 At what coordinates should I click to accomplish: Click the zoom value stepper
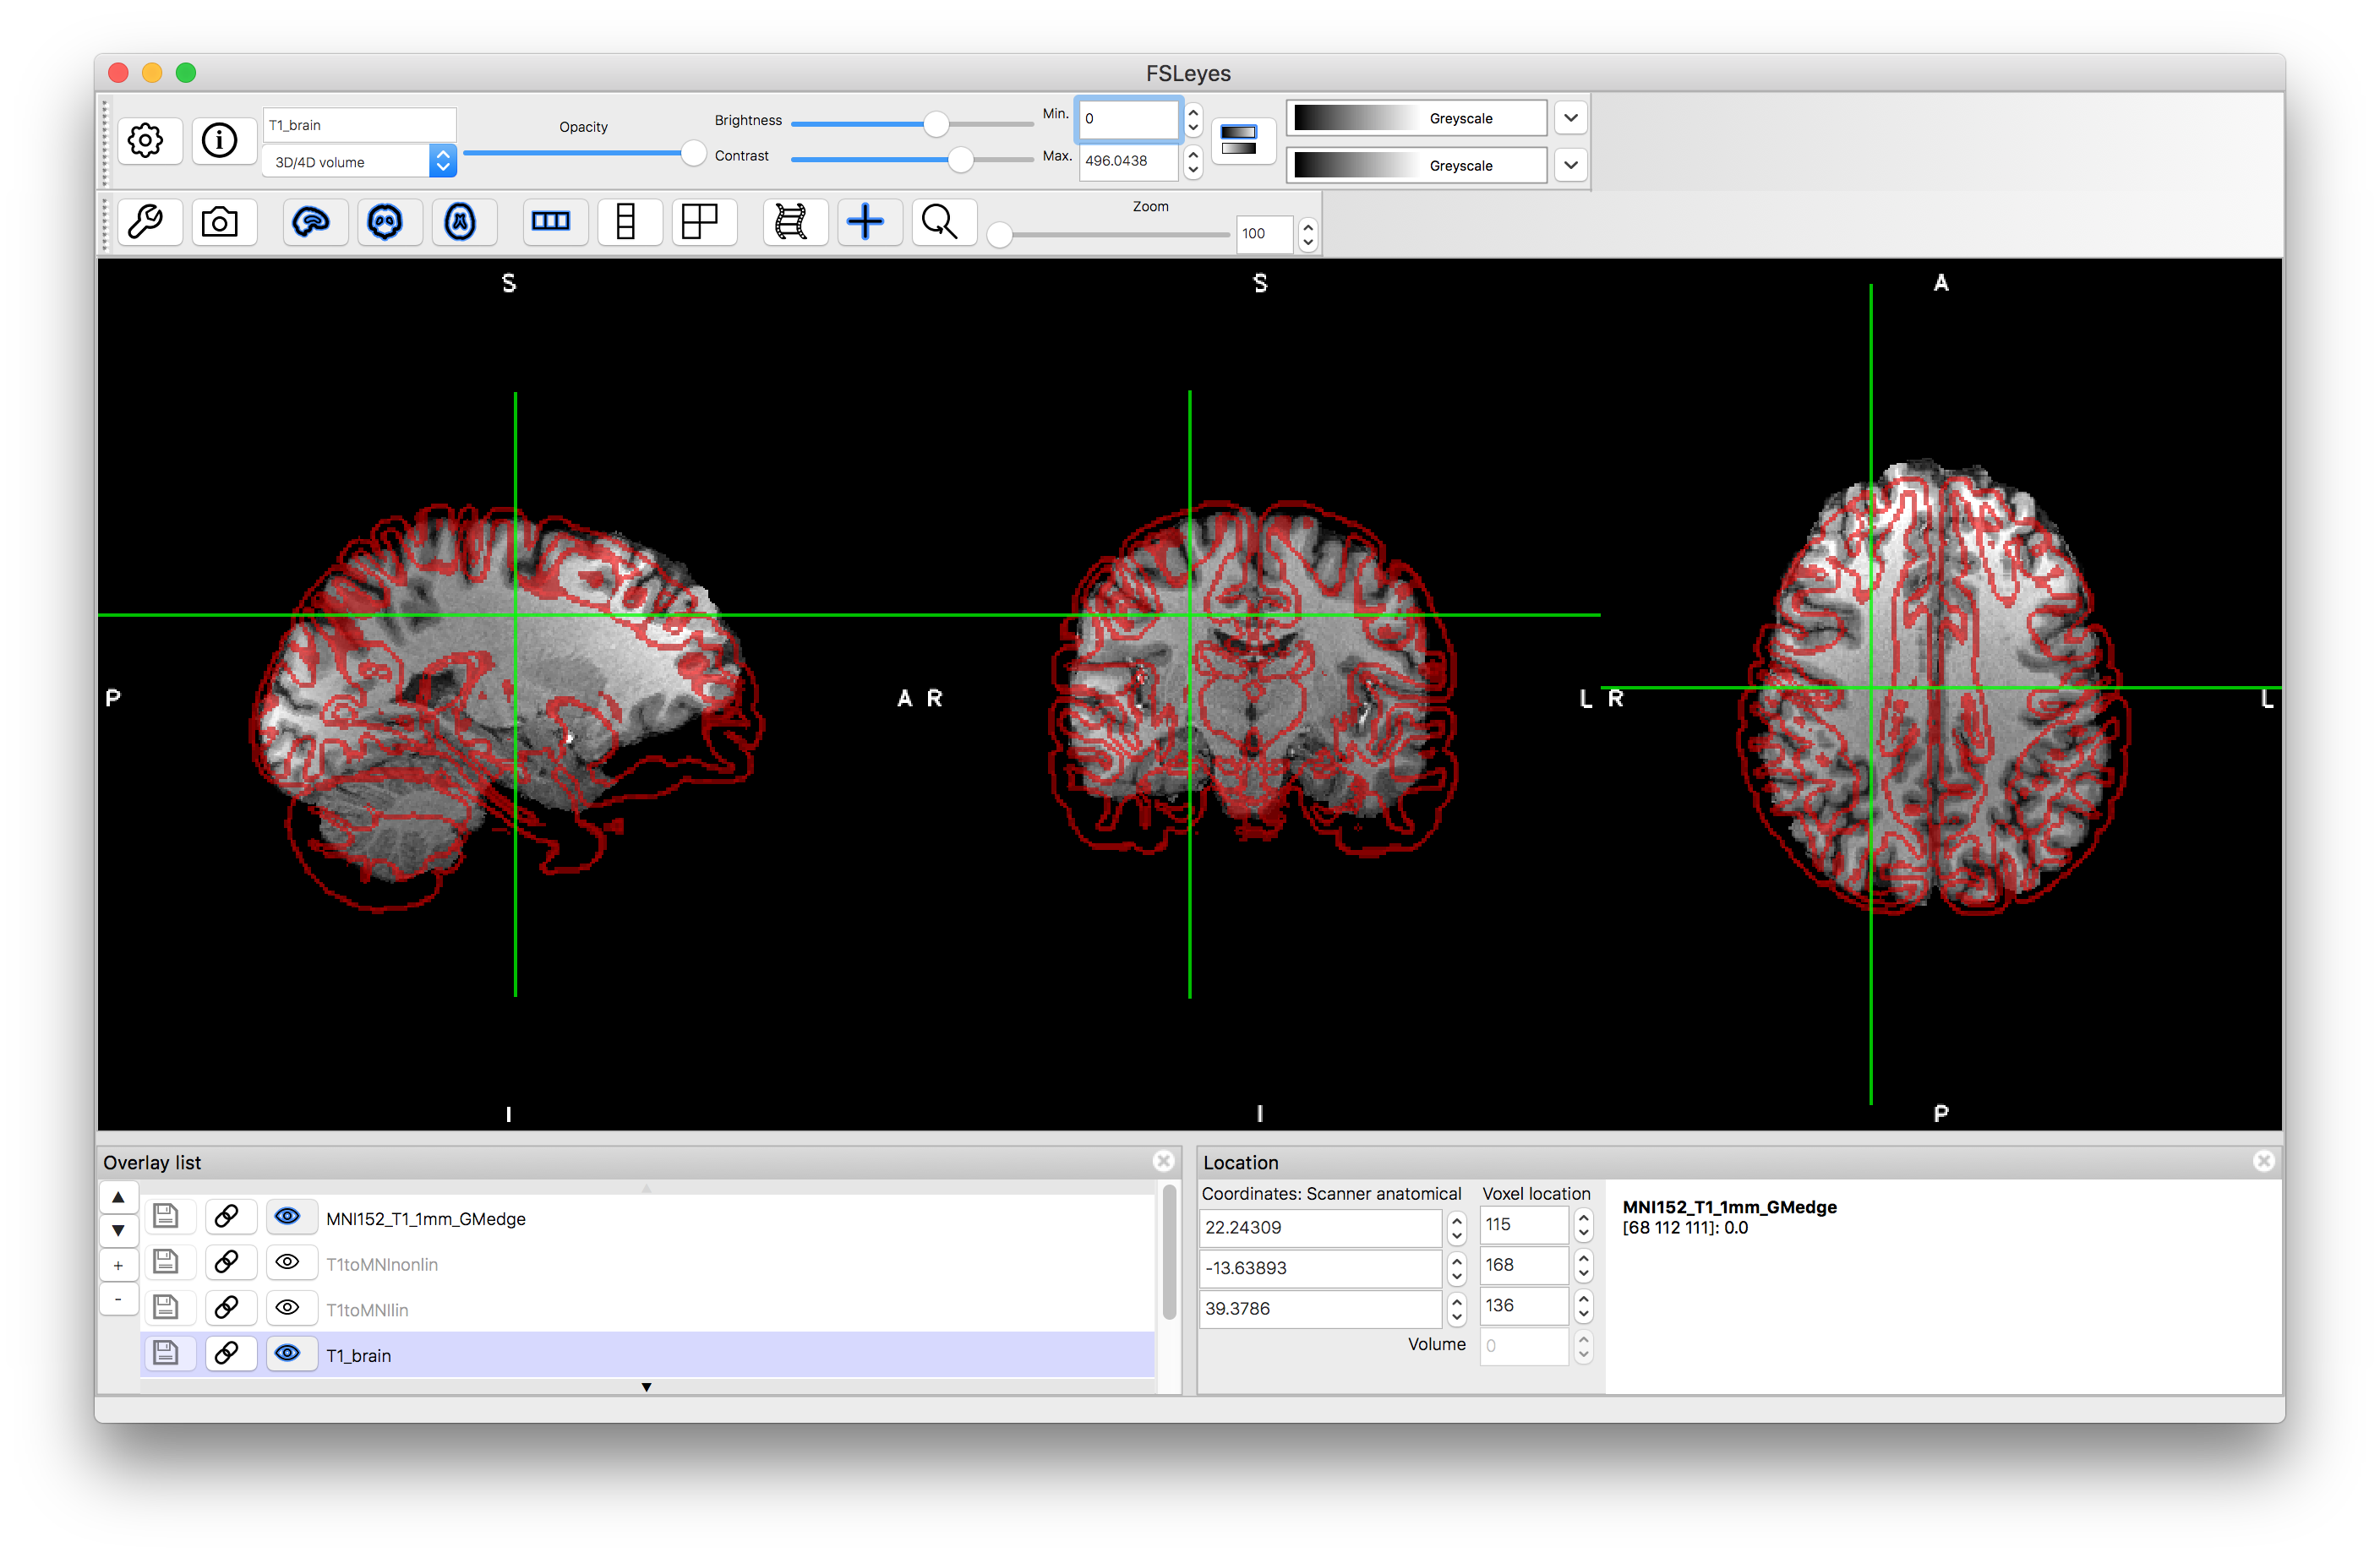pyautogui.click(x=1308, y=234)
